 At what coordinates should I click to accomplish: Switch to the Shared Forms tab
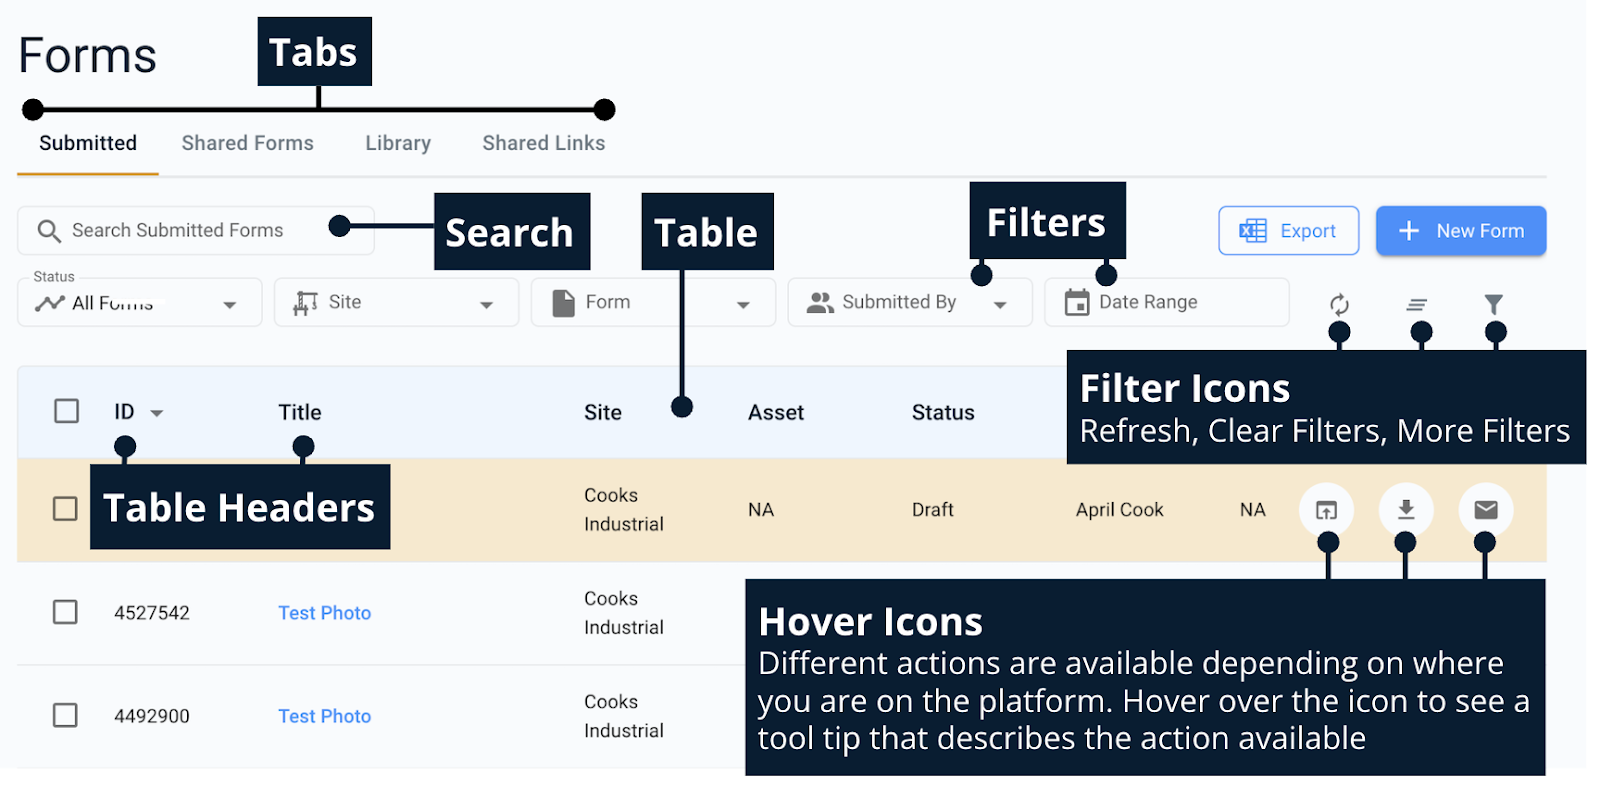pyautogui.click(x=247, y=143)
